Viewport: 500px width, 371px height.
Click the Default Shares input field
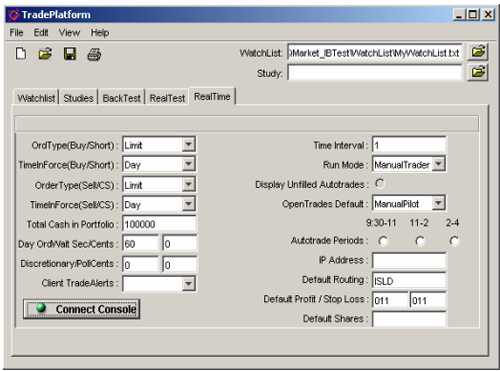(409, 319)
